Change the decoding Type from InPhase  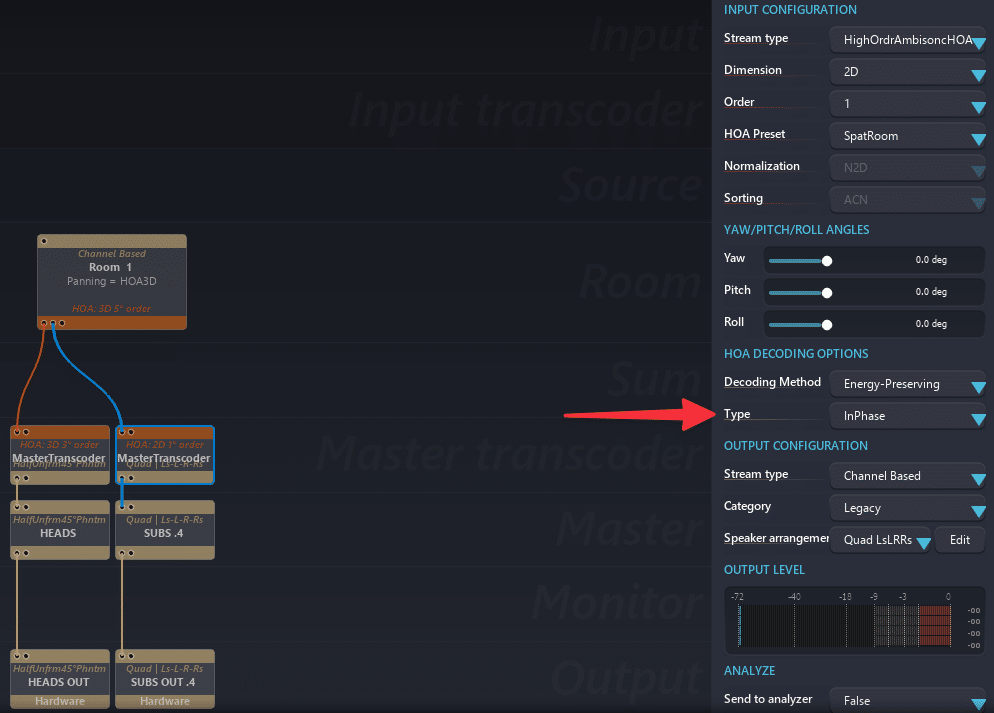pyautogui.click(x=907, y=416)
